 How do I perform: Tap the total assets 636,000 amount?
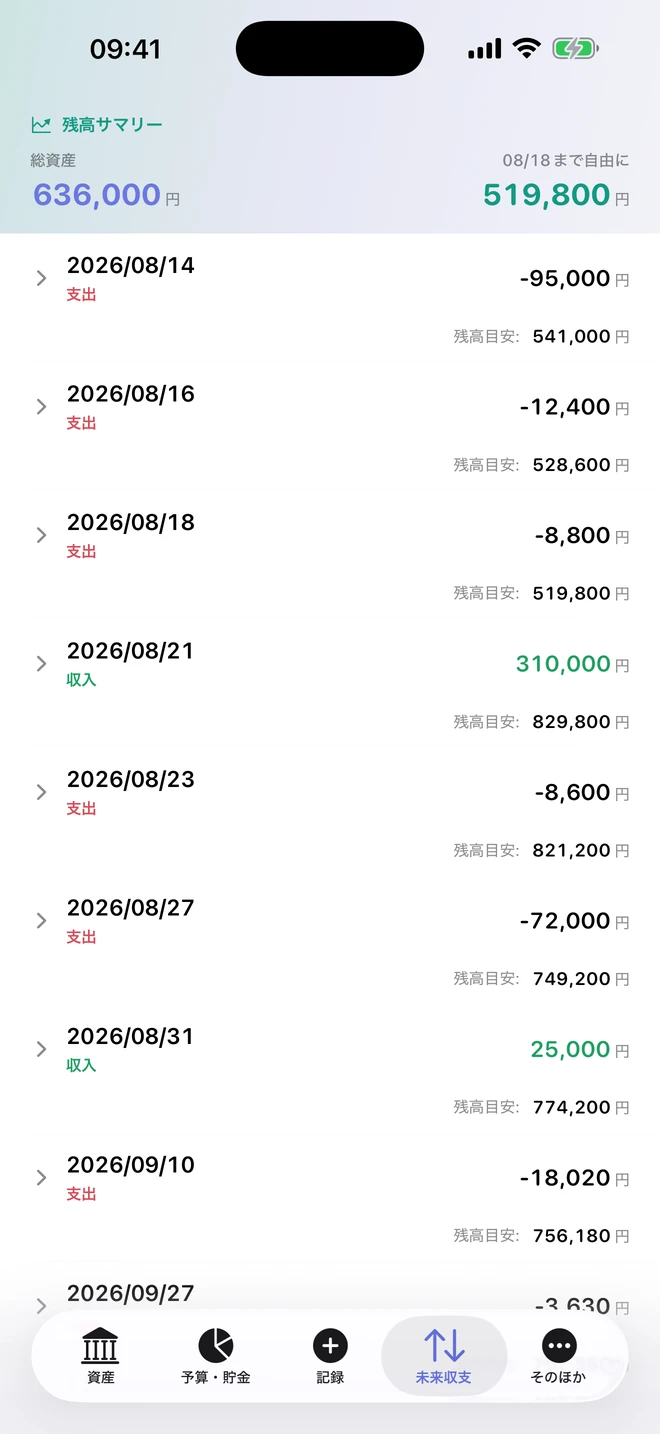pyautogui.click(x=97, y=194)
